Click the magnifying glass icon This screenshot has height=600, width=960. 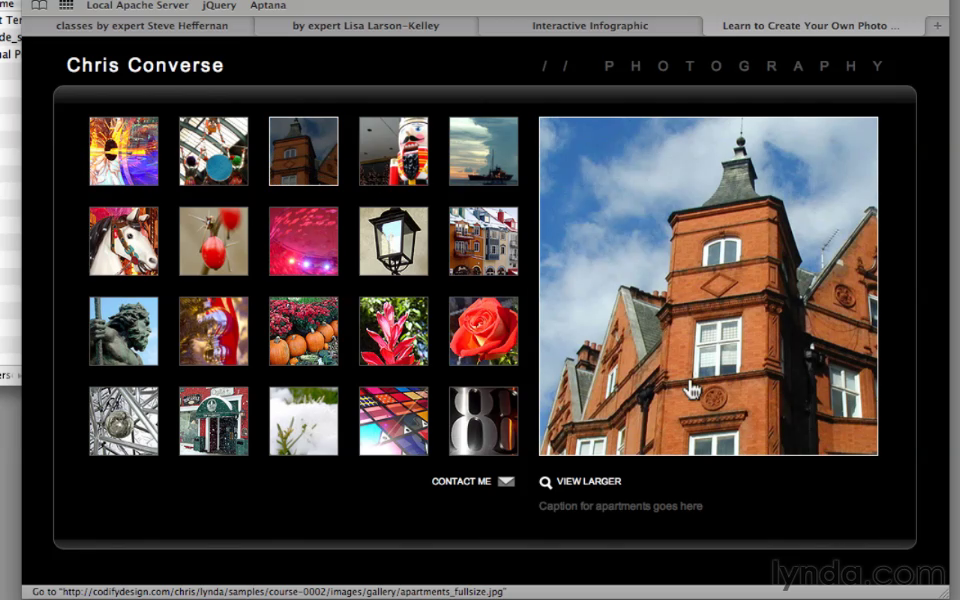coord(546,482)
